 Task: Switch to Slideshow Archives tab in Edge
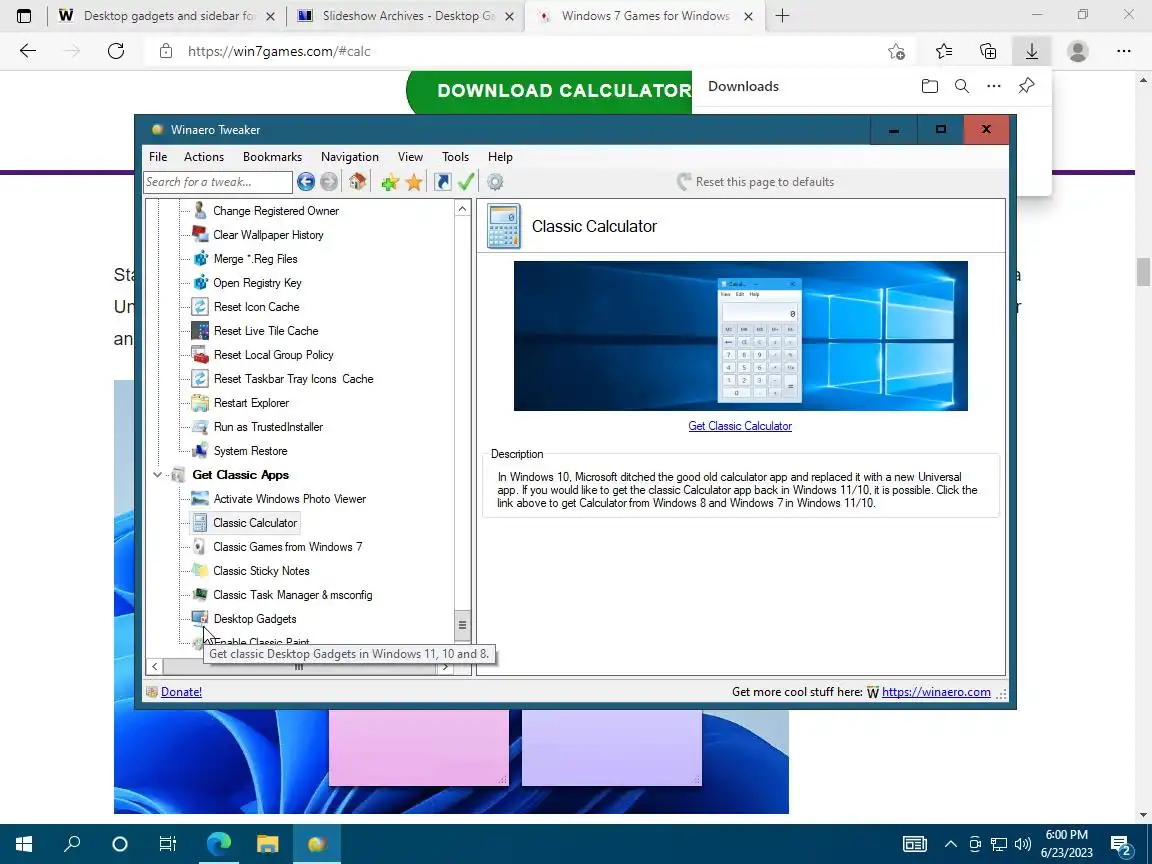pyautogui.click(x=406, y=15)
